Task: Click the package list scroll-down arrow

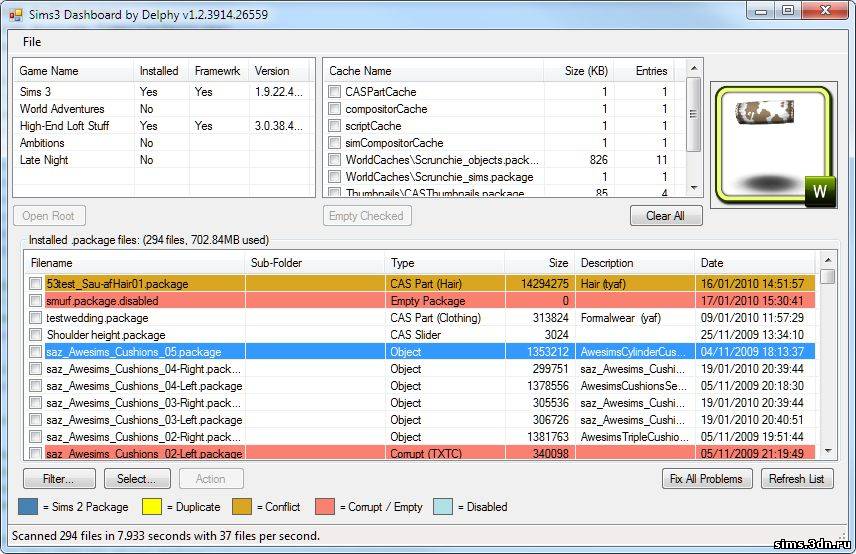Action: coord(828,451)
